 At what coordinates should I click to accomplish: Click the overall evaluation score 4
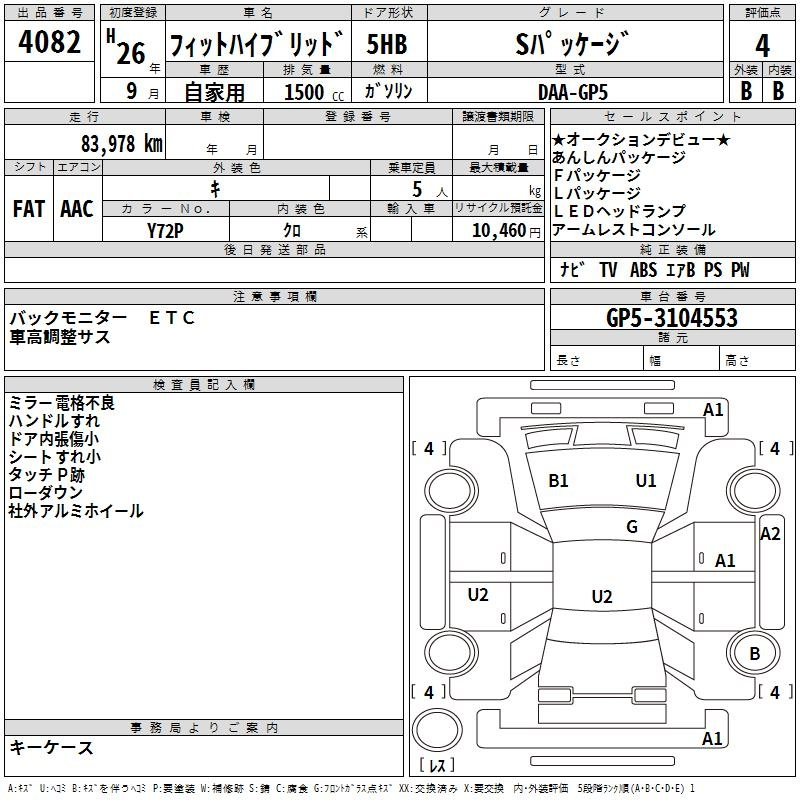762,46
